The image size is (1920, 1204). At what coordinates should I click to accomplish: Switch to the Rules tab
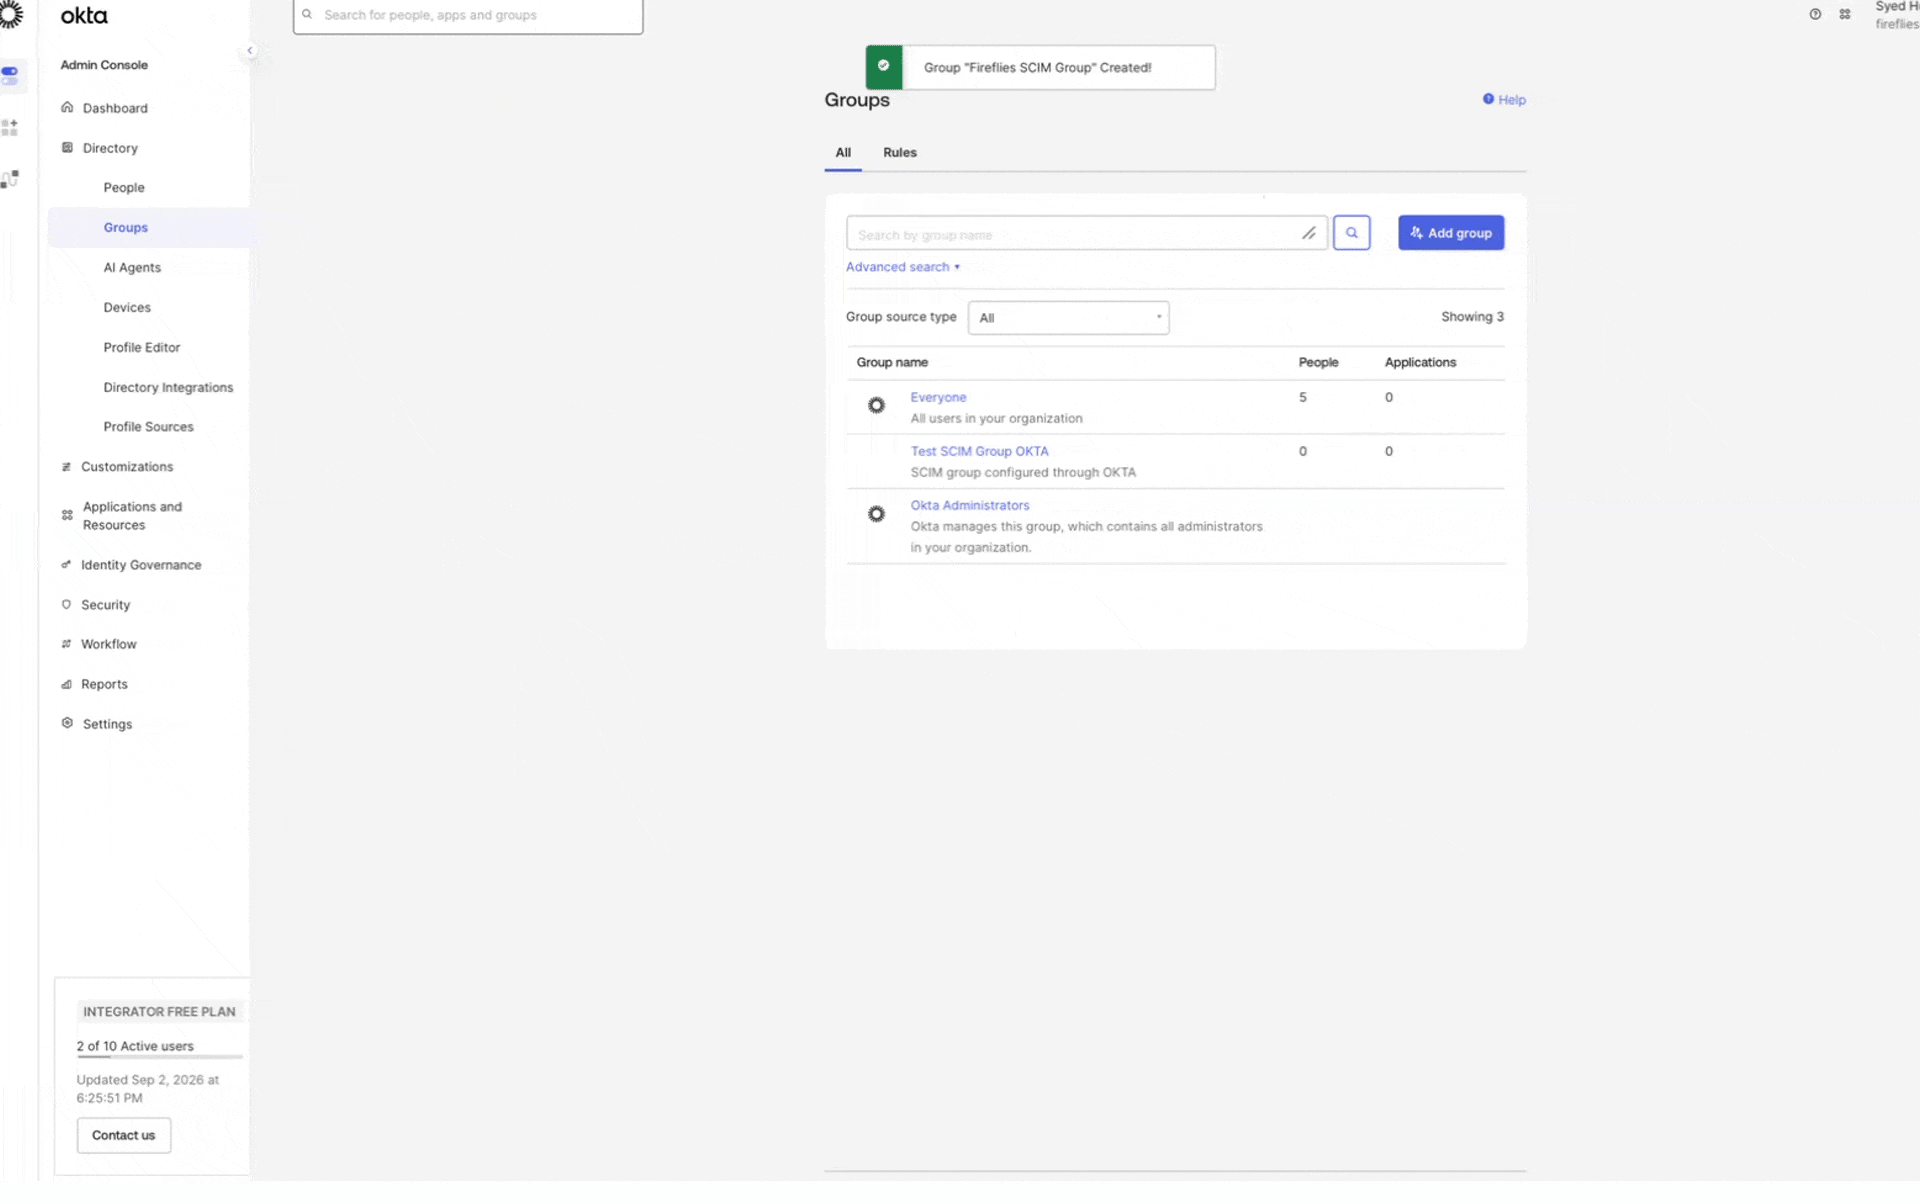point(899,153)
